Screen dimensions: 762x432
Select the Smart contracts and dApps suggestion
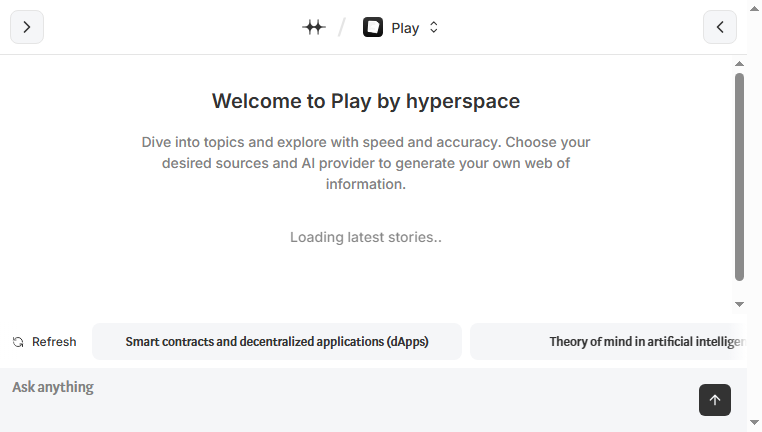(277, 342)
